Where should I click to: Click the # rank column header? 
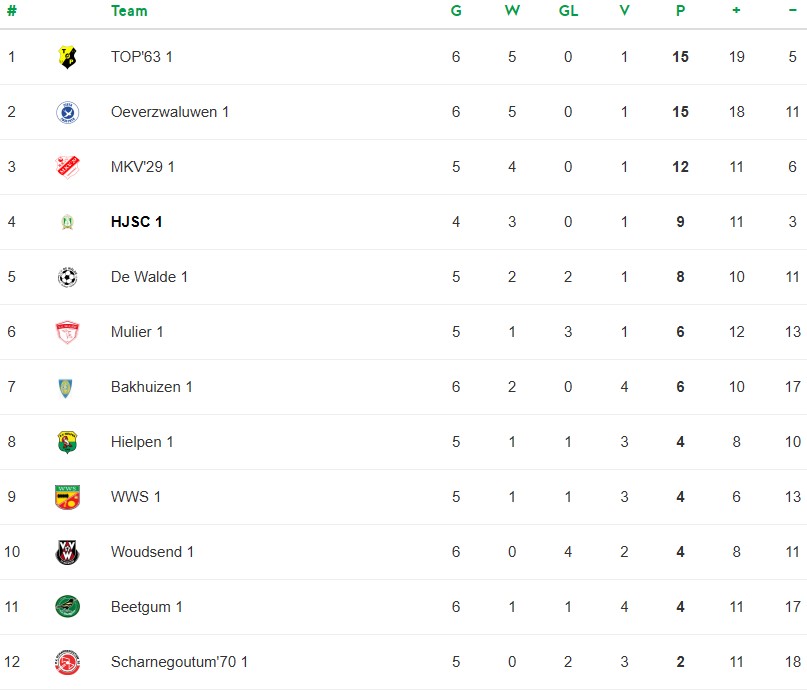click(12, 11)
